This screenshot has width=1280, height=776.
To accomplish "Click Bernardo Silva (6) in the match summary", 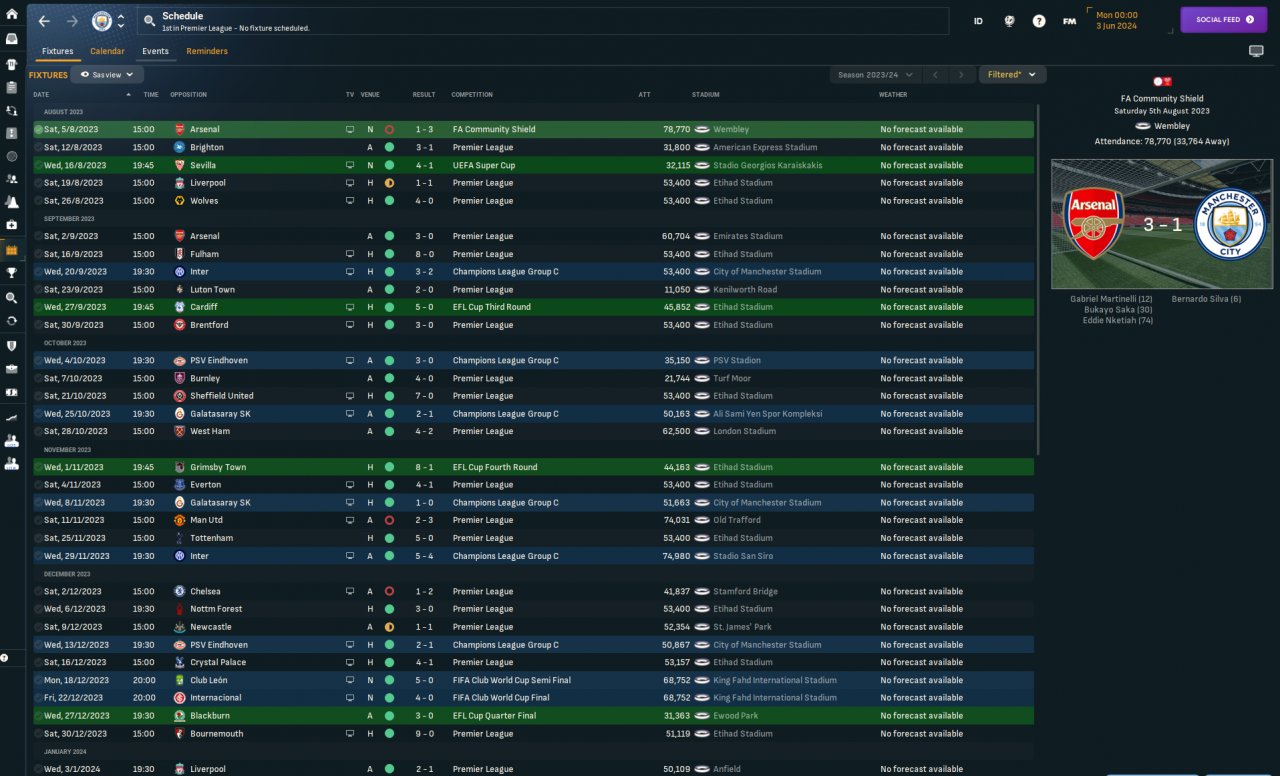I will pos(1207,299).
